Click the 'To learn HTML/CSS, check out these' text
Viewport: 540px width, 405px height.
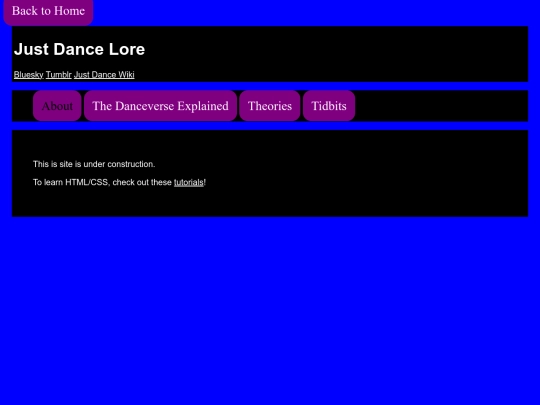(102, 183)
